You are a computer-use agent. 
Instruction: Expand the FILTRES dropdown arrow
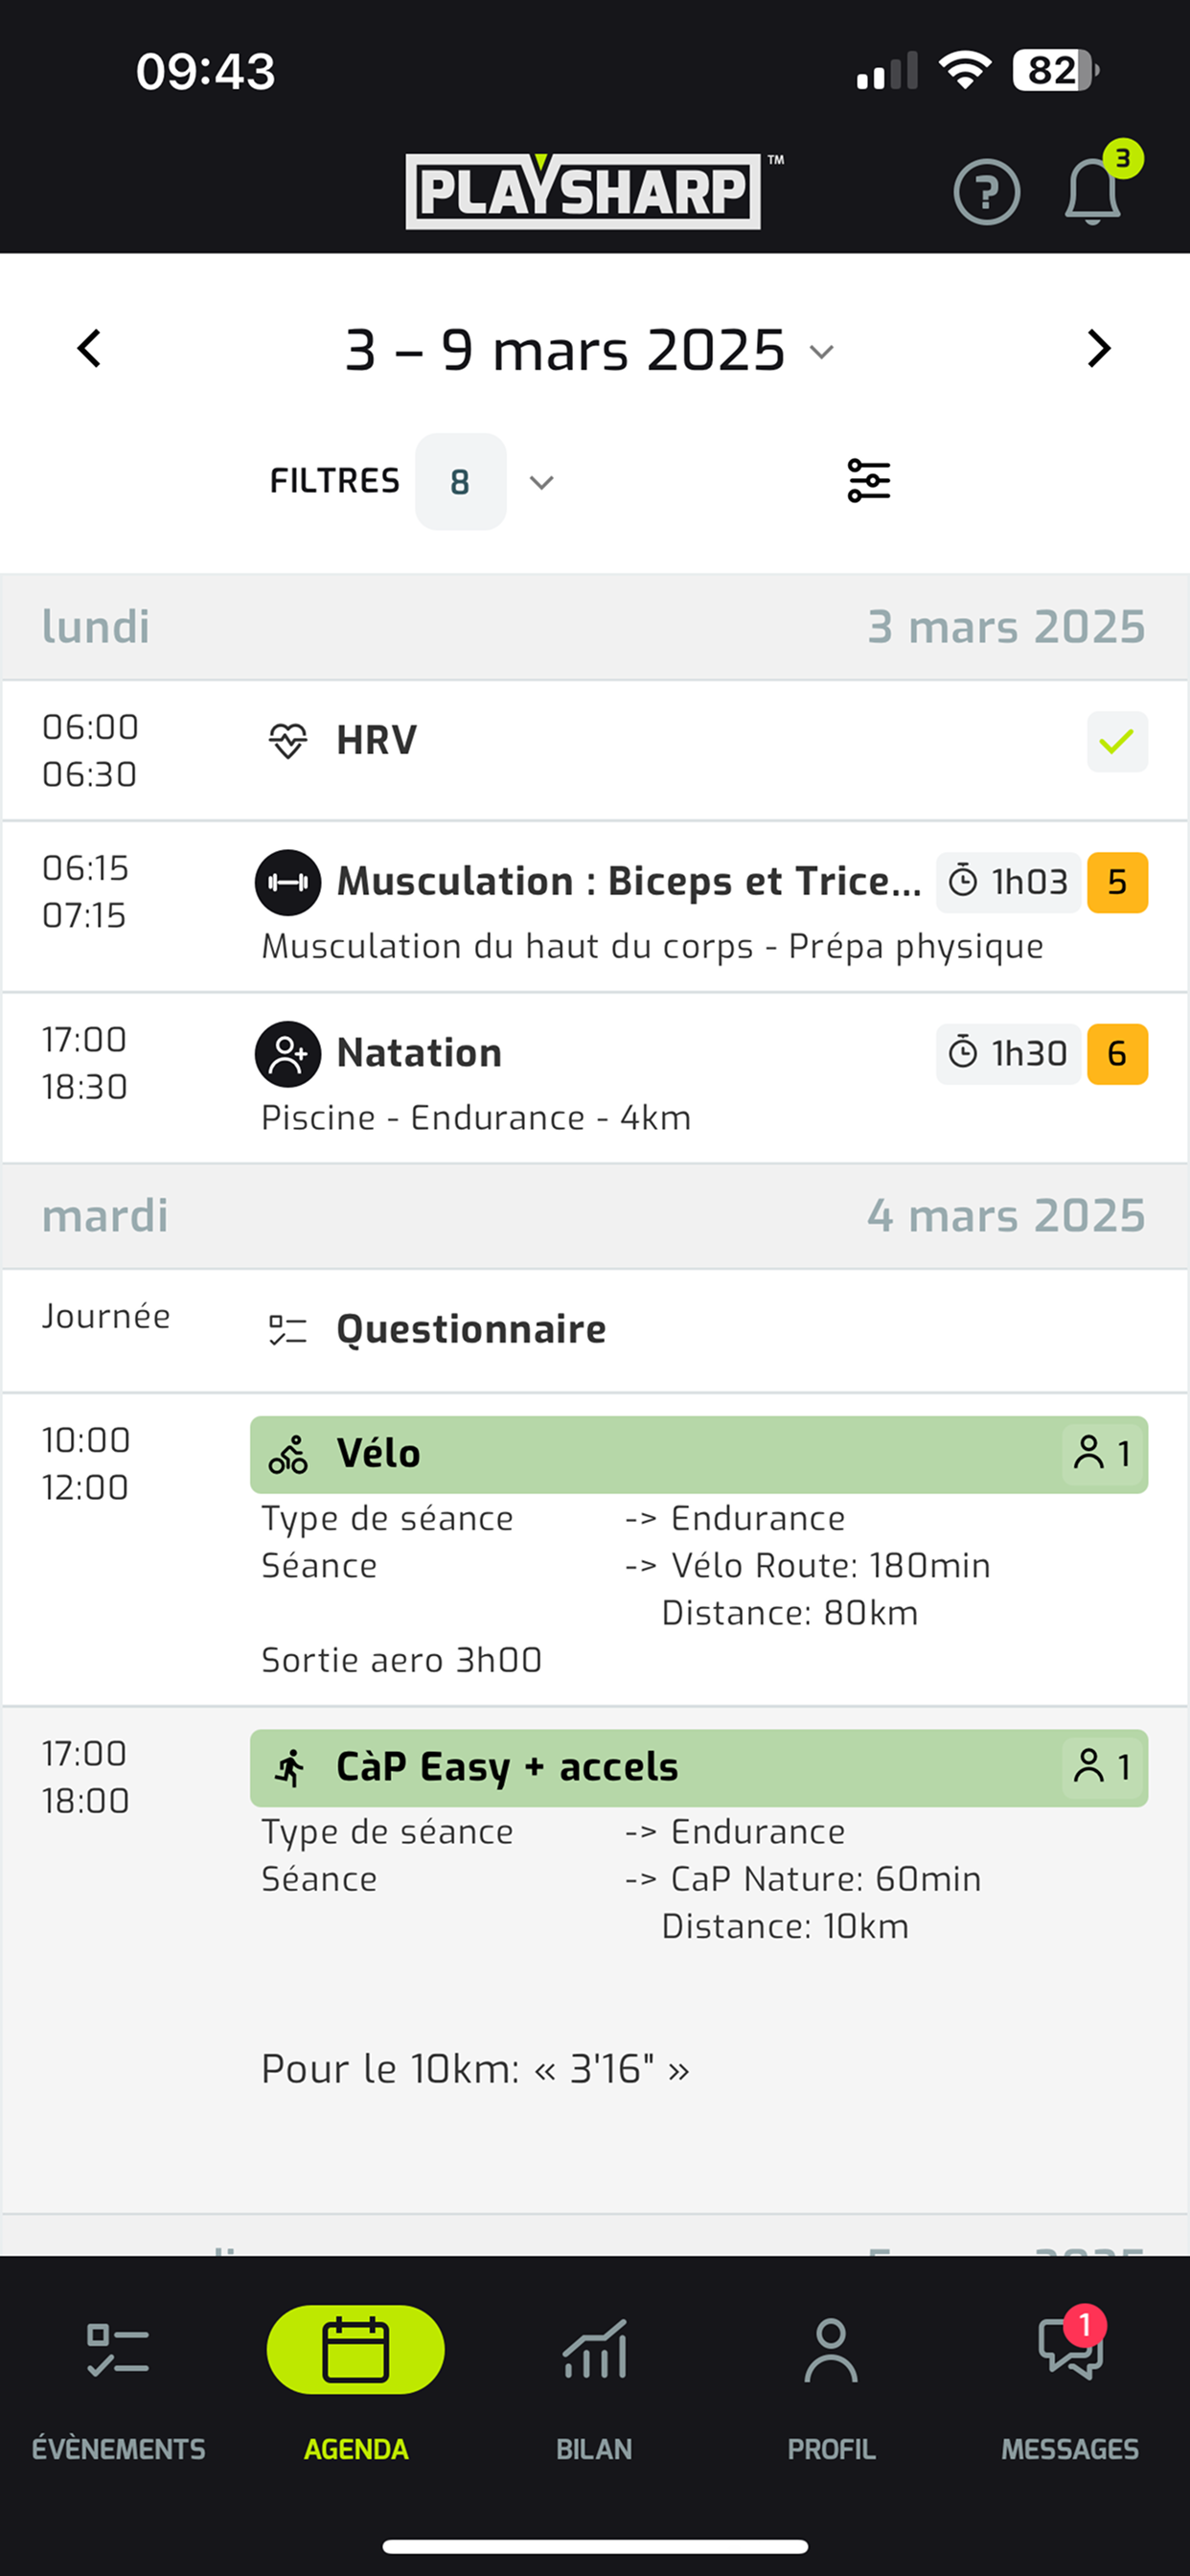coord(541,483)
